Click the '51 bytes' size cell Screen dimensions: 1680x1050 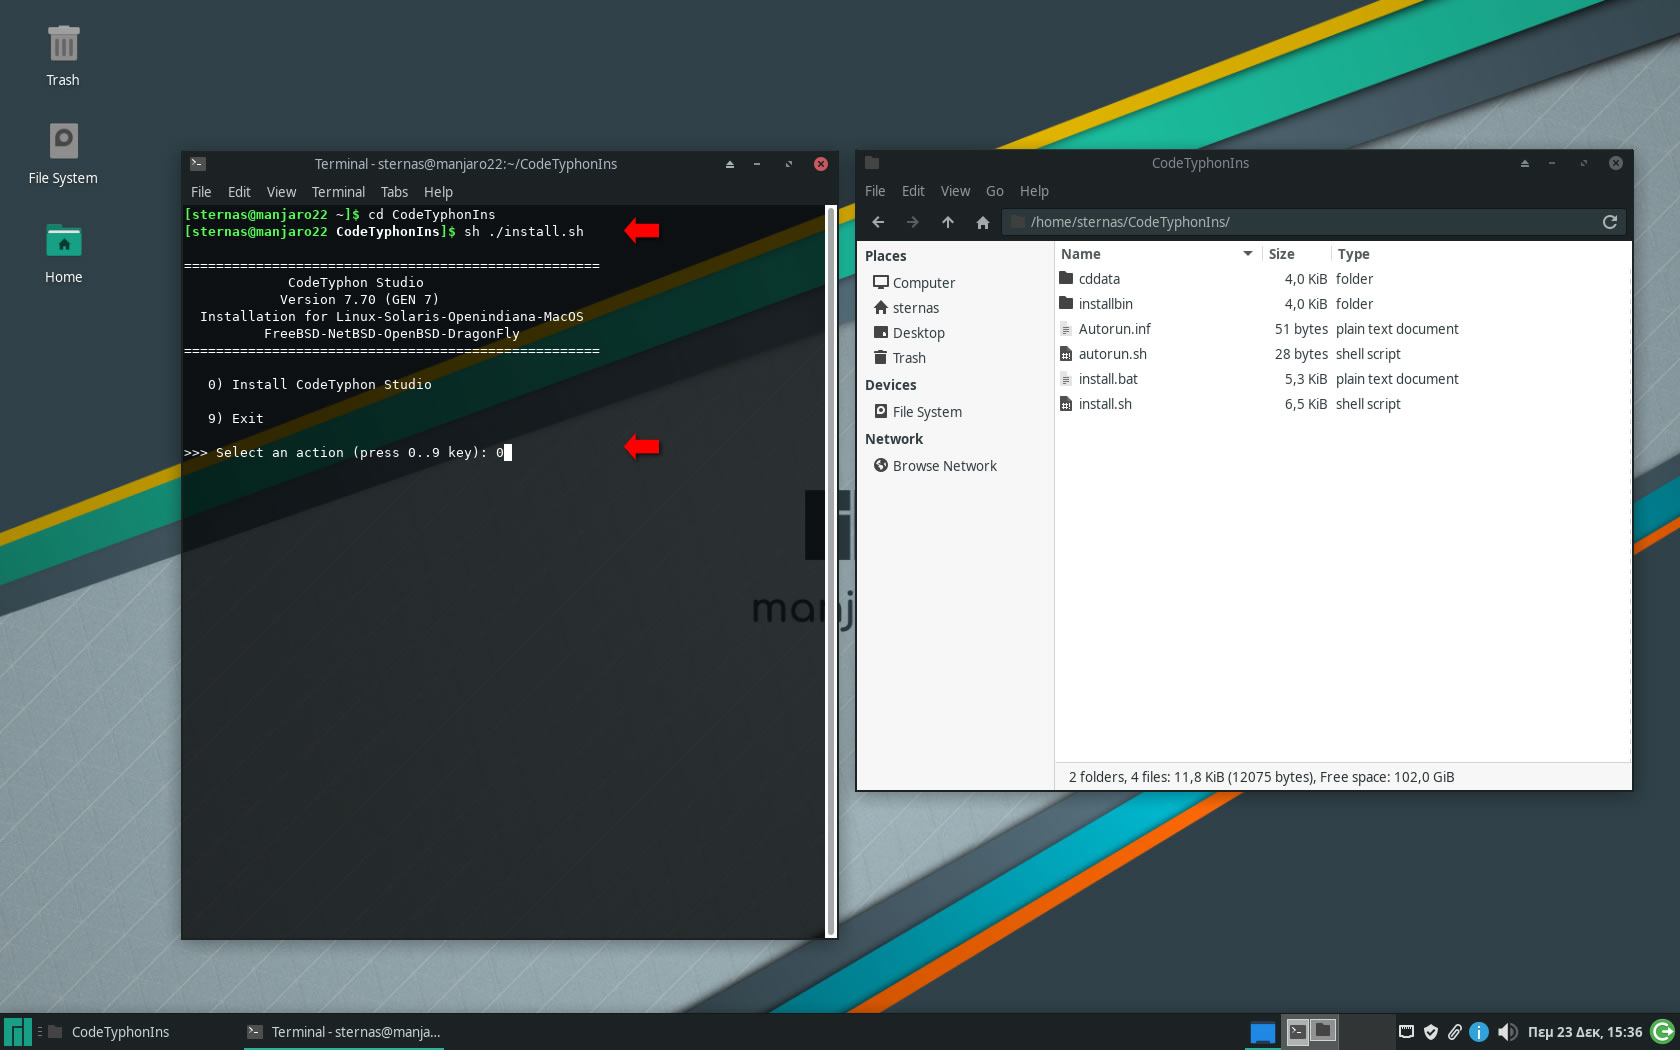click(x=1301, y=329)
